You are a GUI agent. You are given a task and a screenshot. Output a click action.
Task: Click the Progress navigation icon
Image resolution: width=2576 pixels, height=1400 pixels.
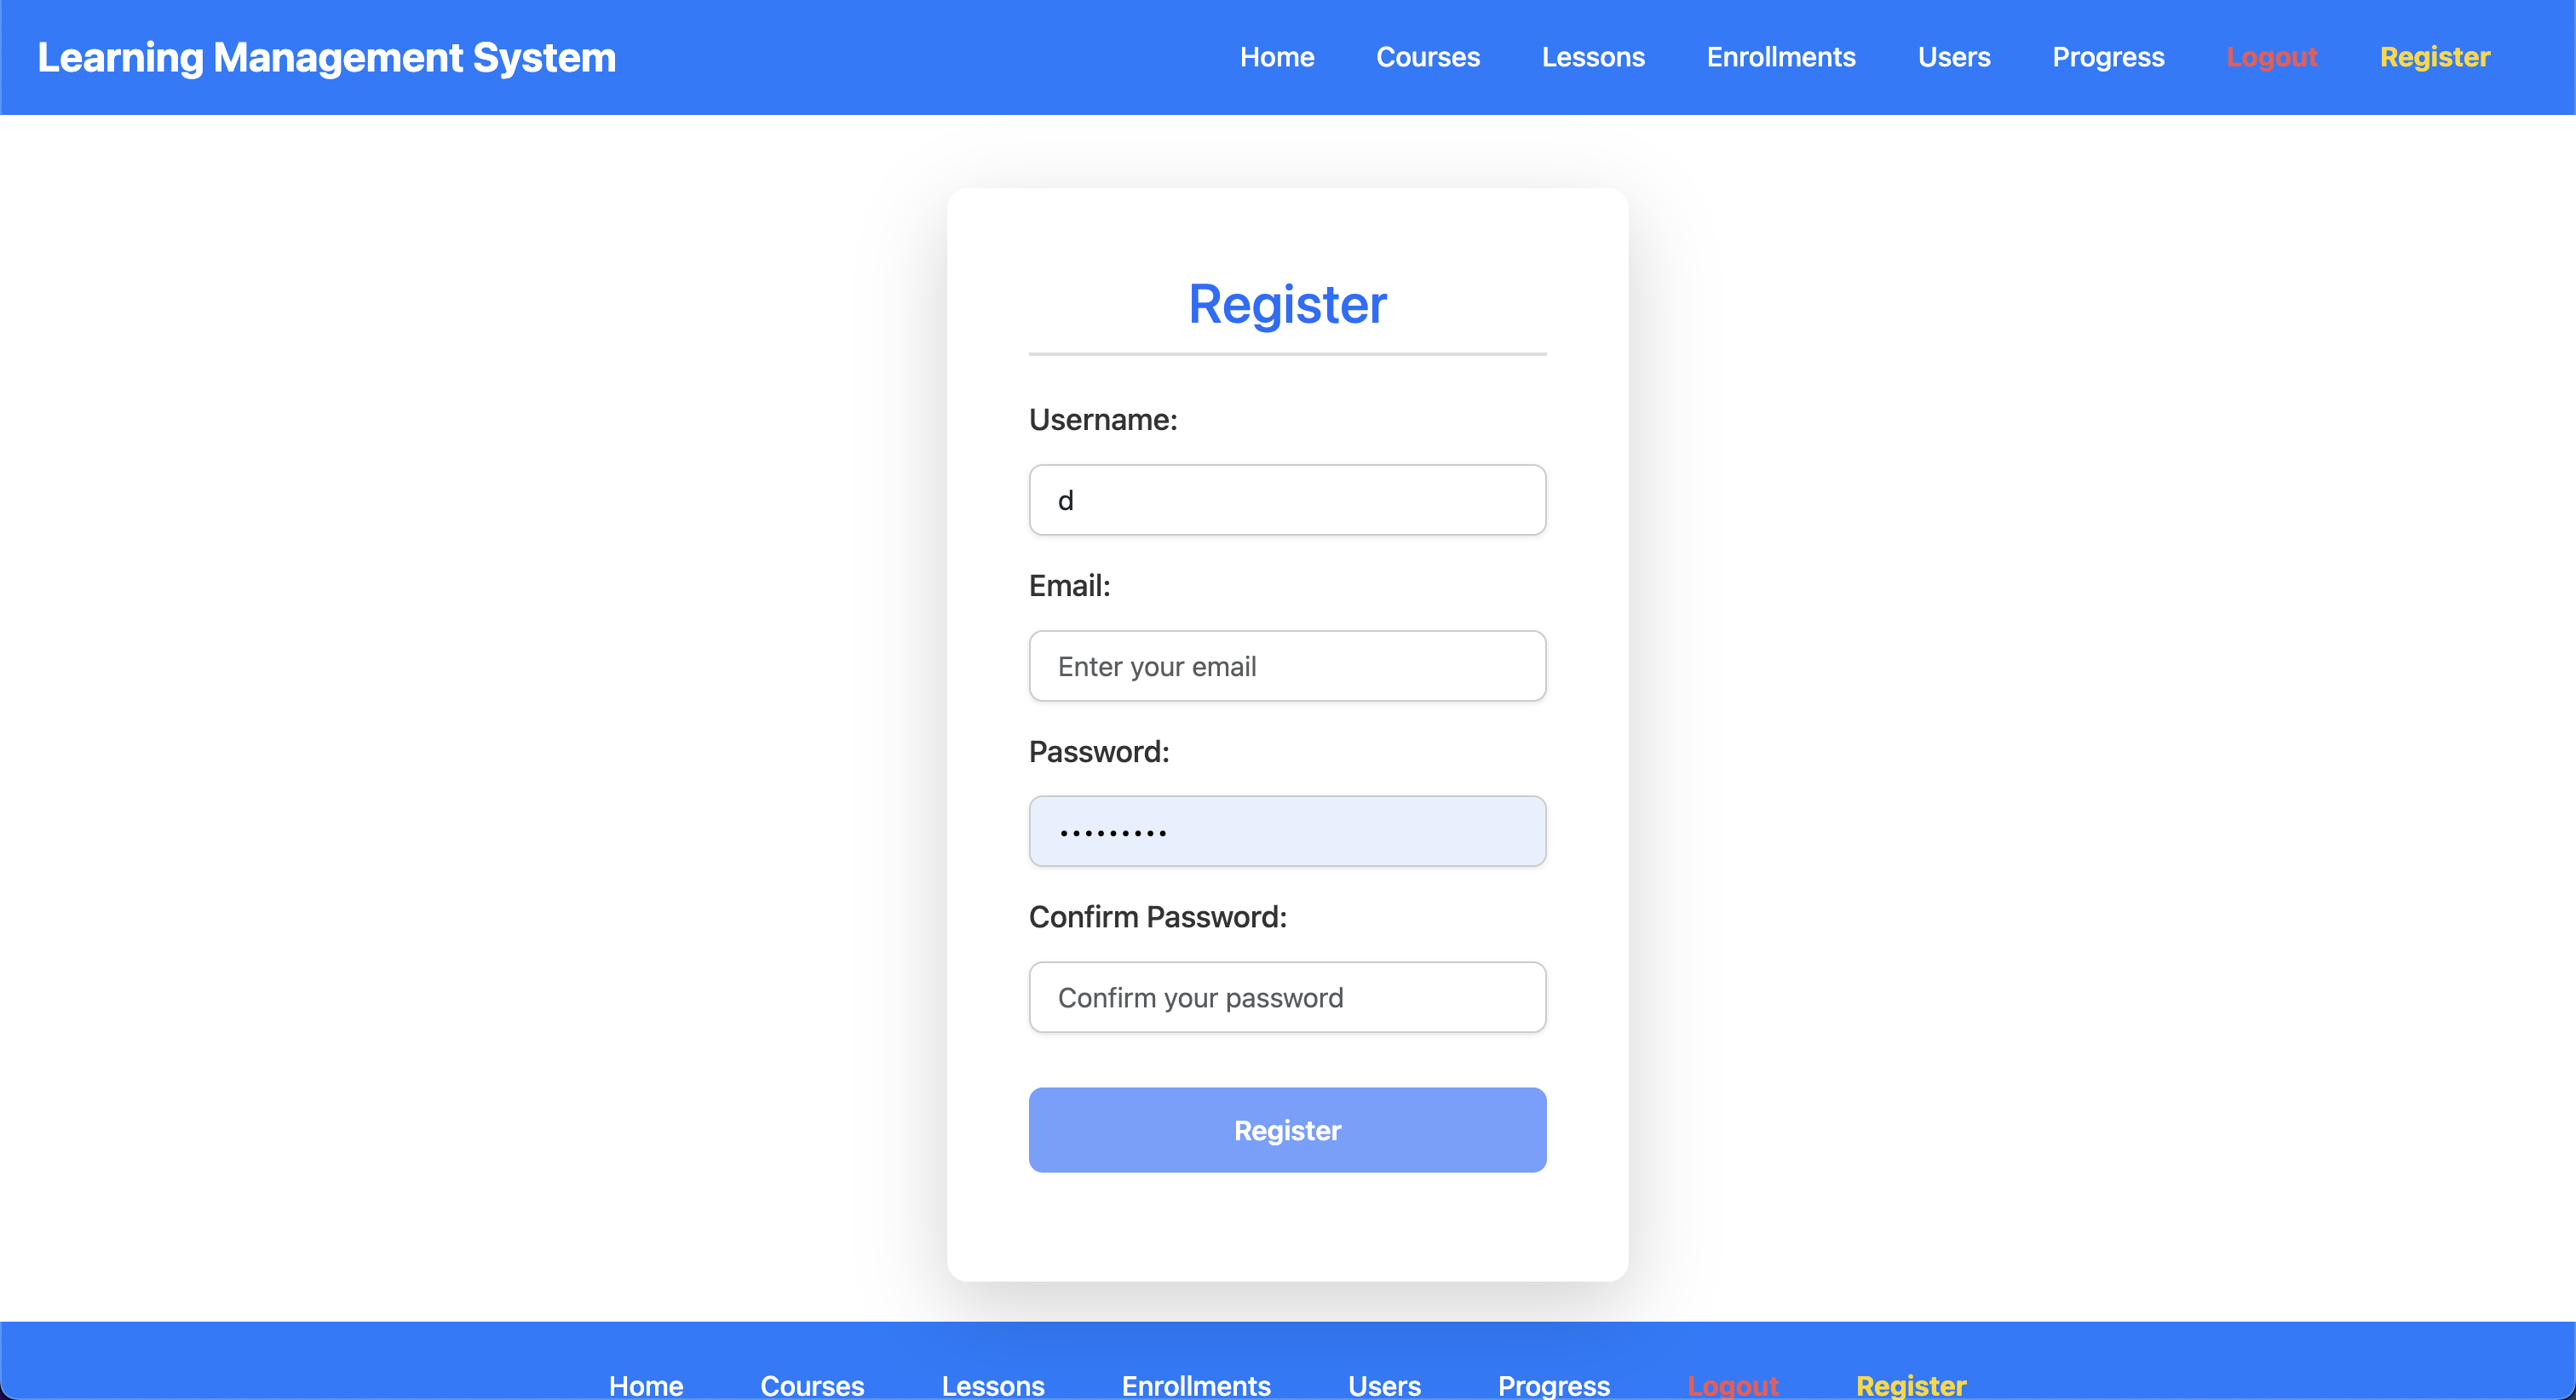tap(2108, 57)
